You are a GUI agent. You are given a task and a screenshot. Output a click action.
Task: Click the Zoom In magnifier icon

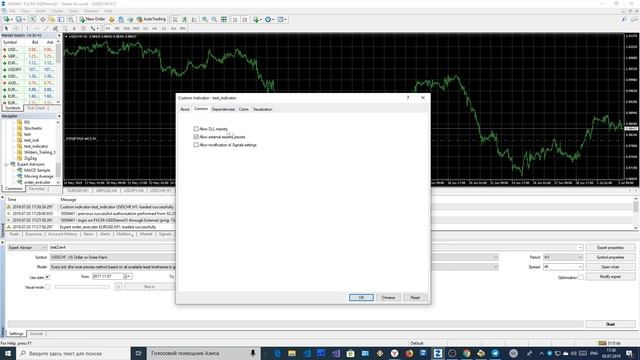tap(205, 19)
